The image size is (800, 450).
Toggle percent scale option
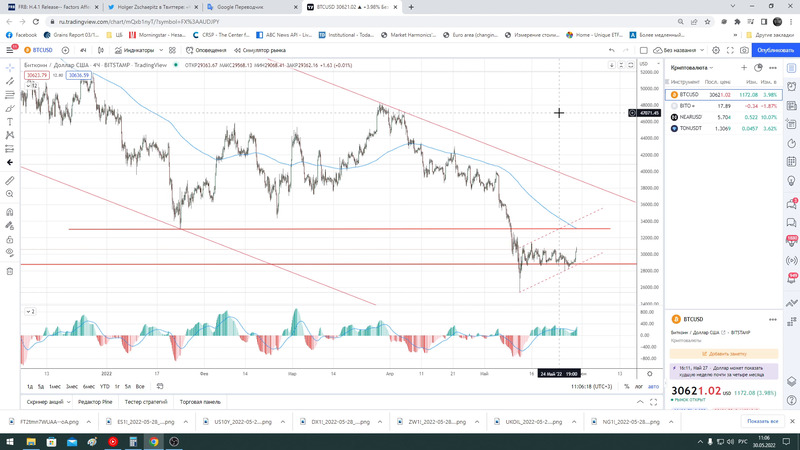(x=627, y=386)
